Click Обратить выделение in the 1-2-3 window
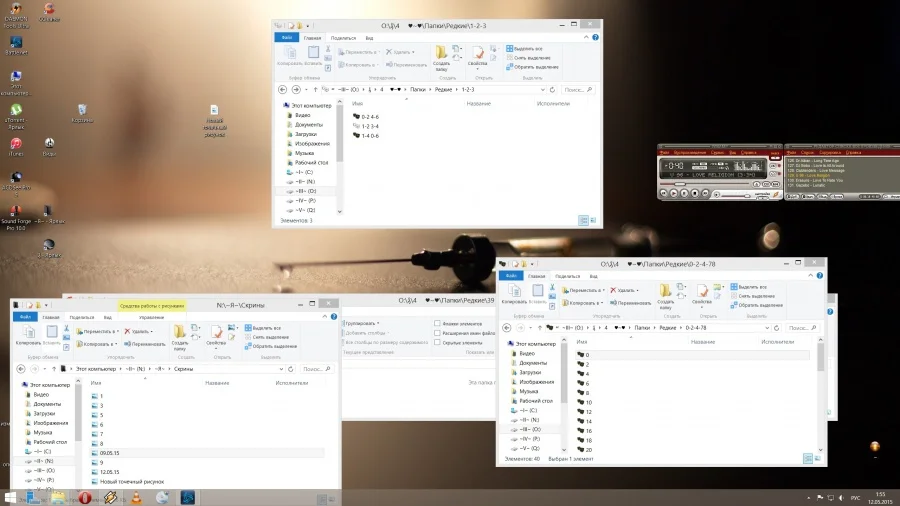 (x=534, y=67)
